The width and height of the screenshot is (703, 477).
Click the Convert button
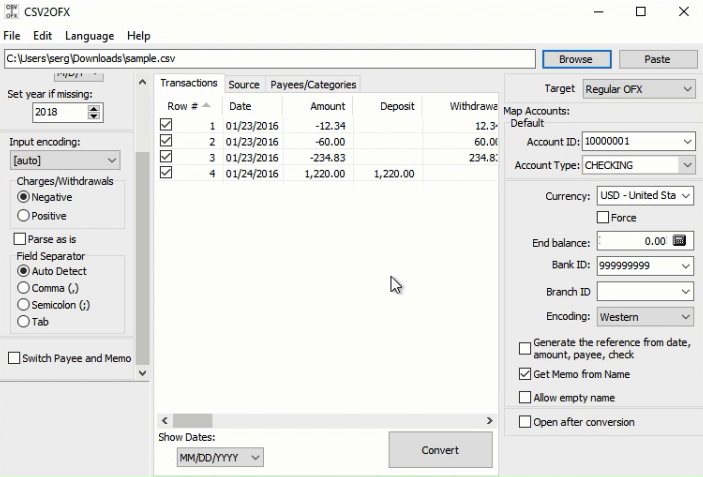point(440,450)
